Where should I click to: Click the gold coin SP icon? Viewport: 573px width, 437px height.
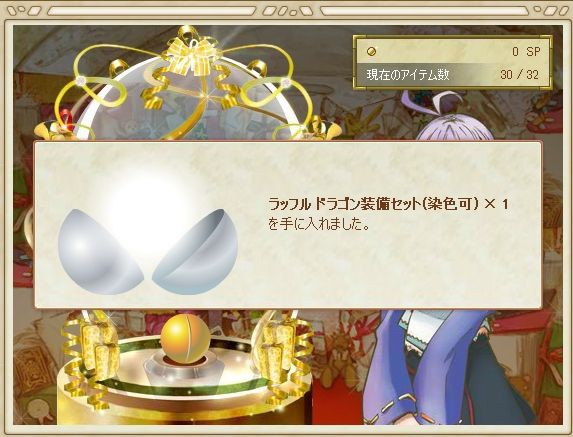click(x=372, y=52)
